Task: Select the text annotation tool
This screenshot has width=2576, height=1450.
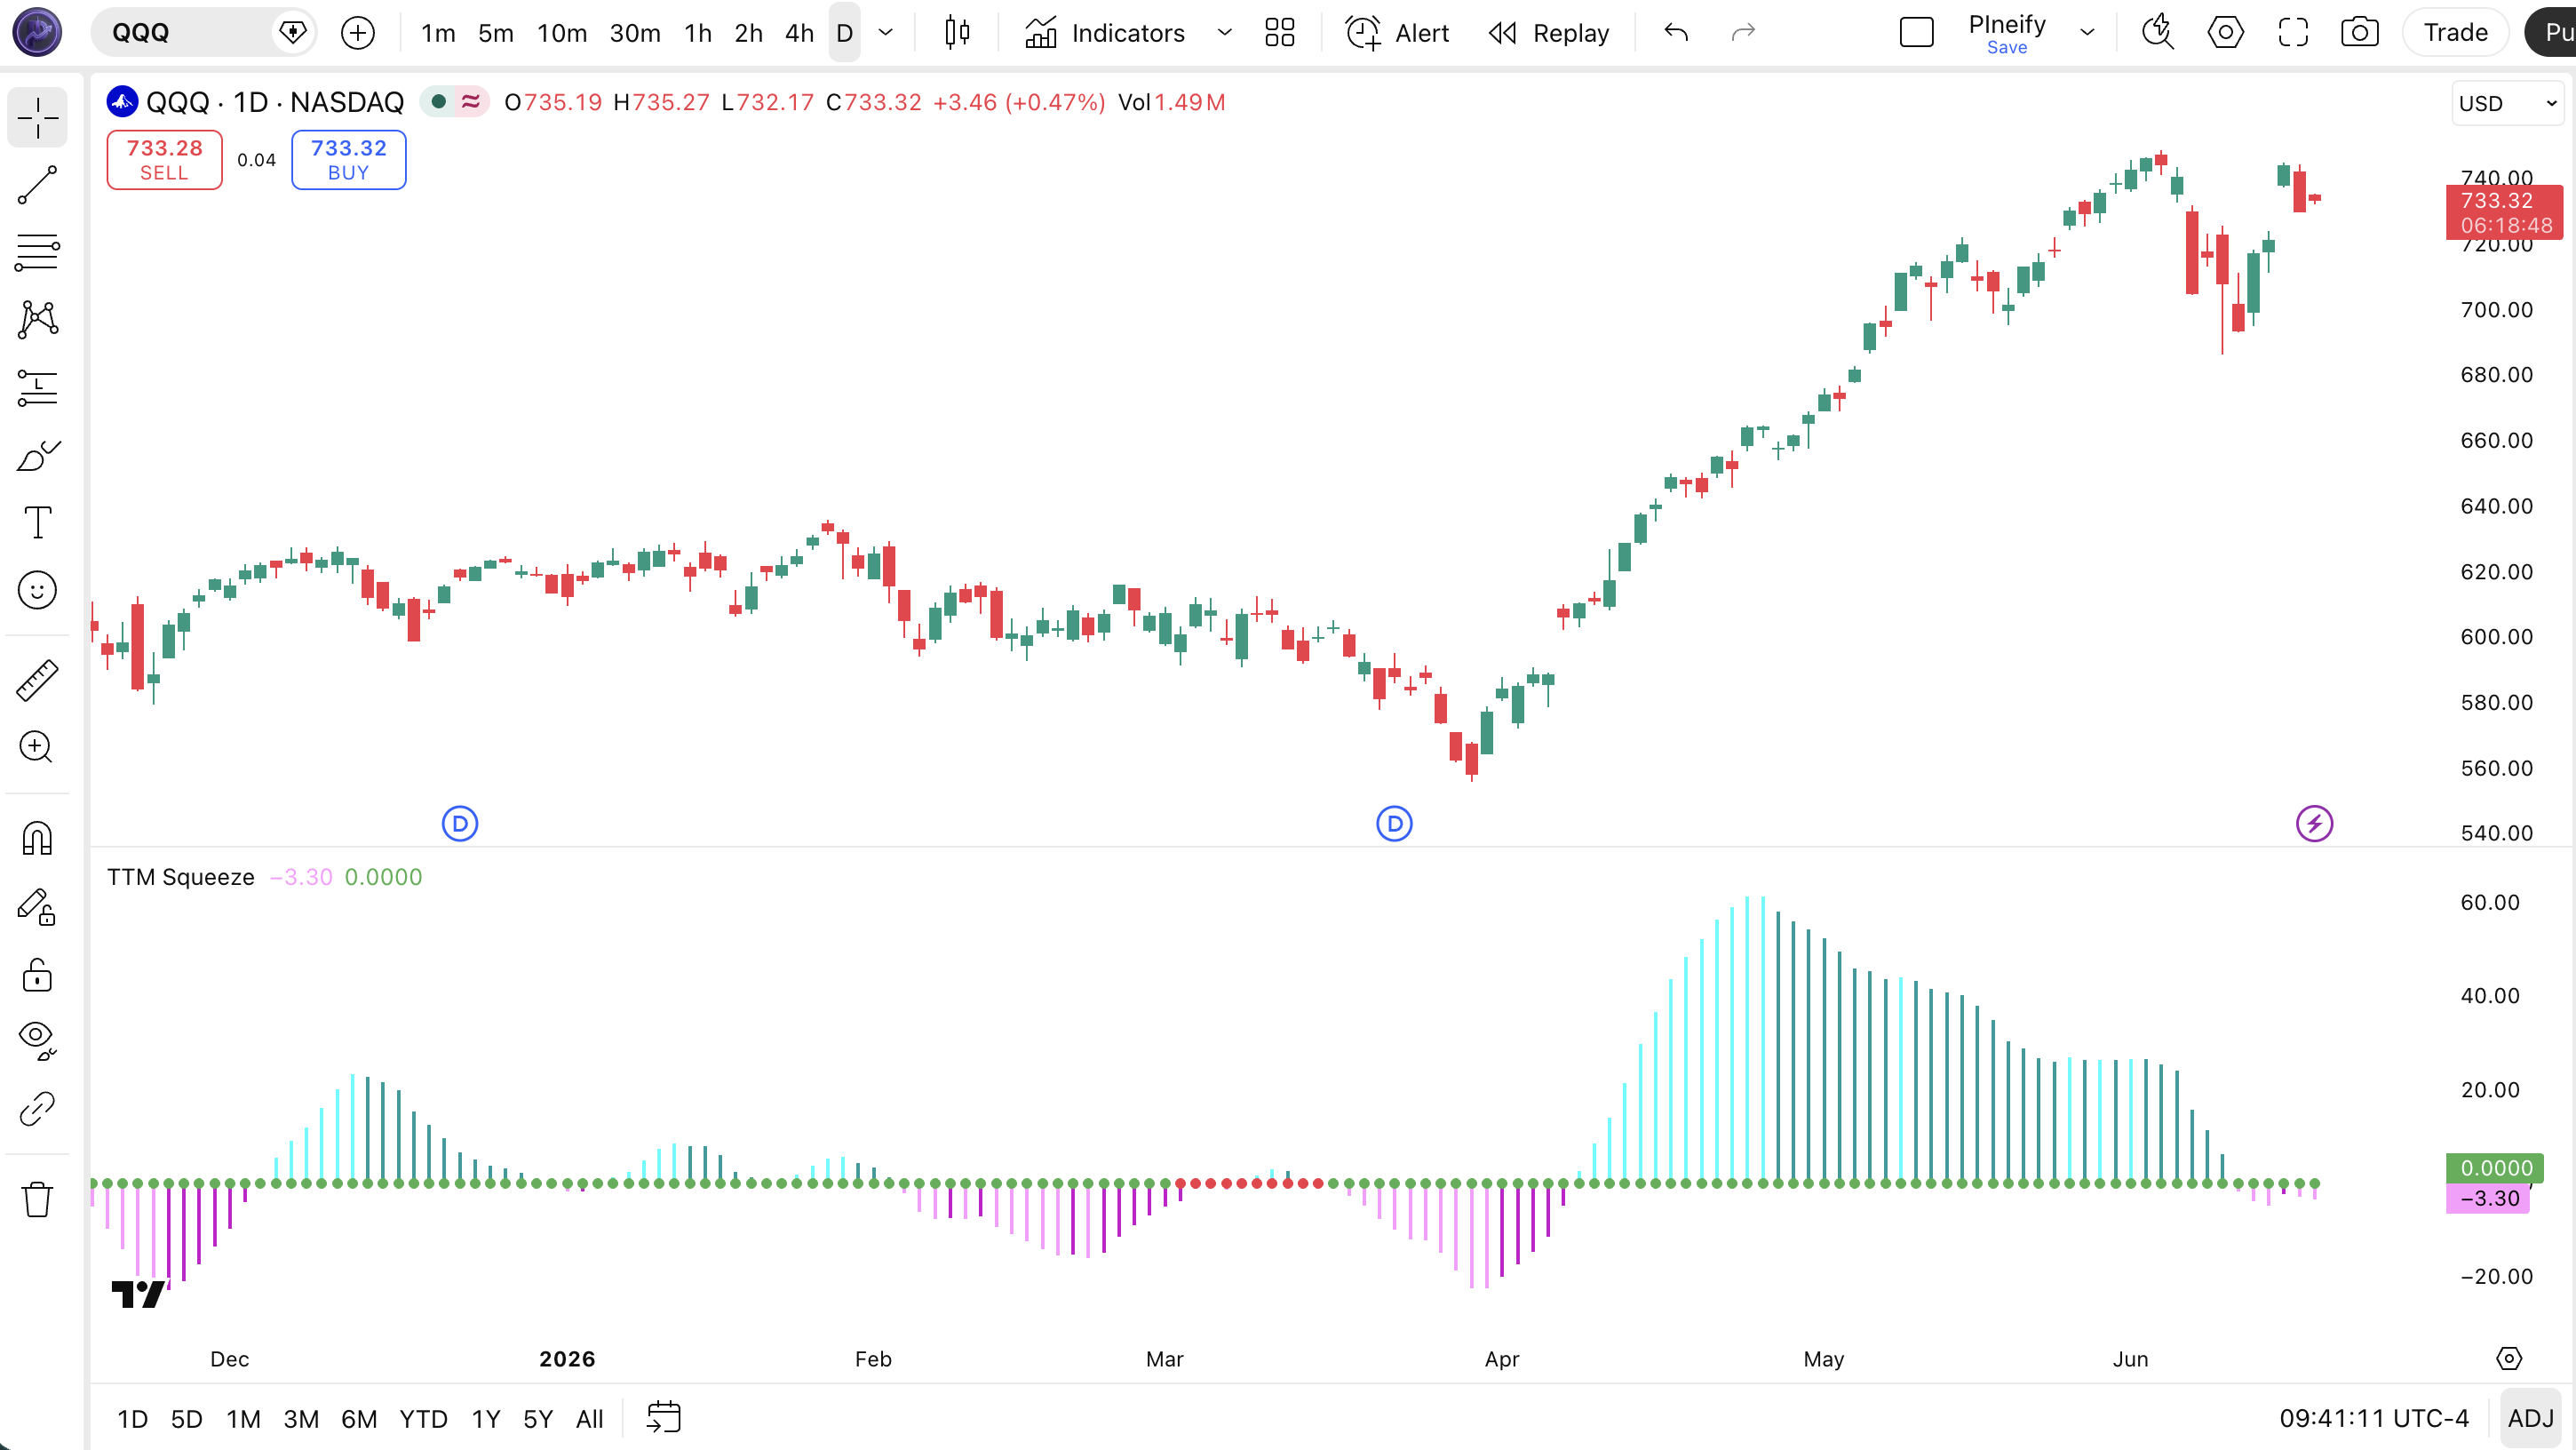Action: 37,522
